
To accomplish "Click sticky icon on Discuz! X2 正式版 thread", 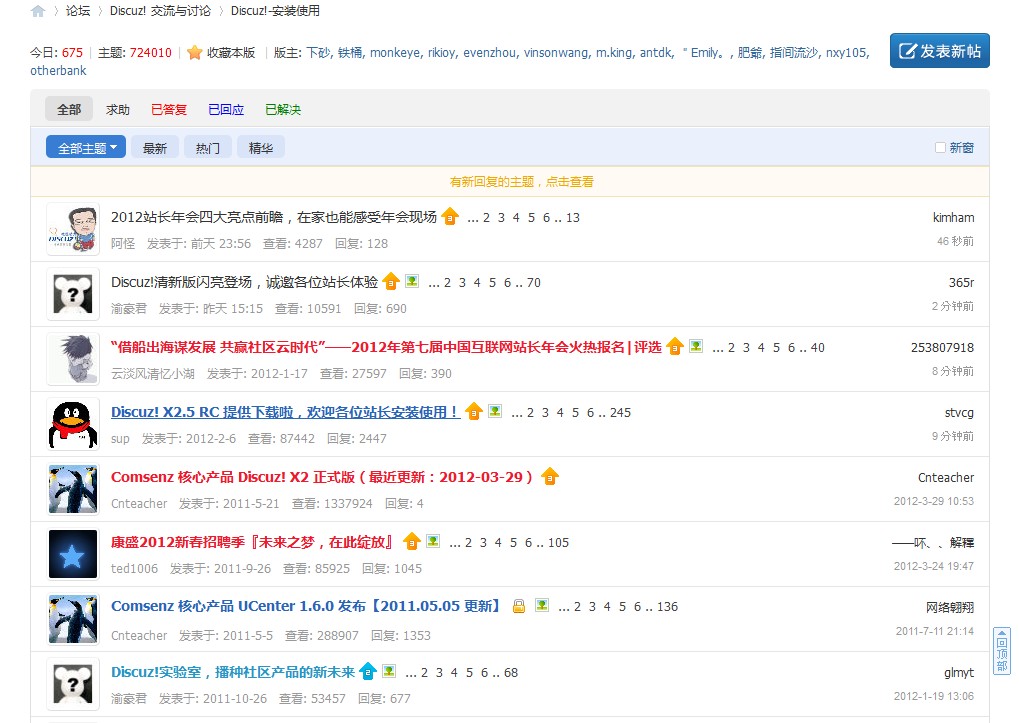I will click(550, 476).
